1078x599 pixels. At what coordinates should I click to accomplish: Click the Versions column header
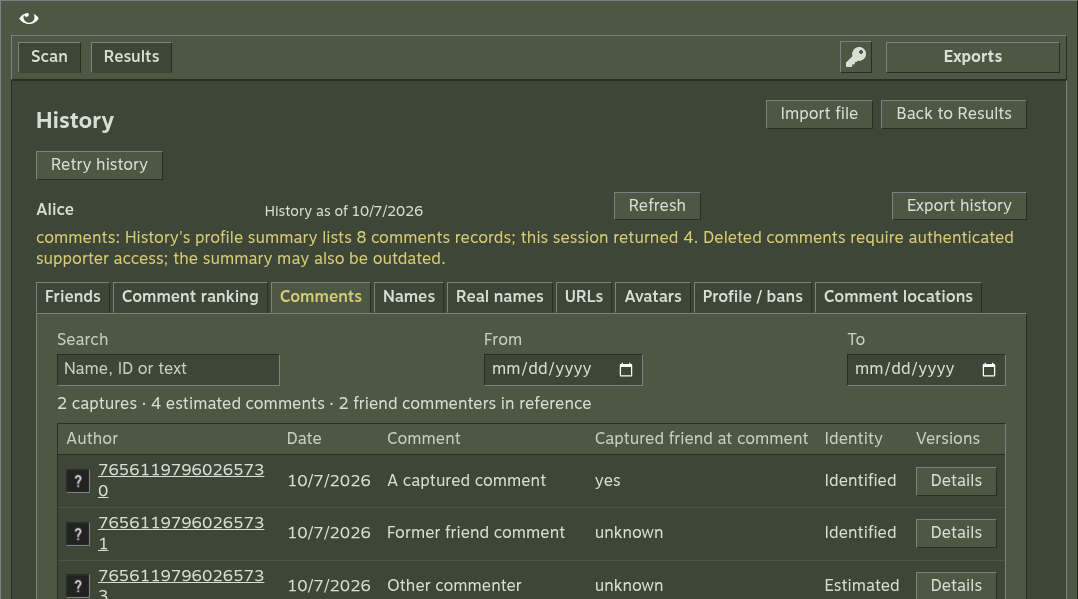coord(947,439)
